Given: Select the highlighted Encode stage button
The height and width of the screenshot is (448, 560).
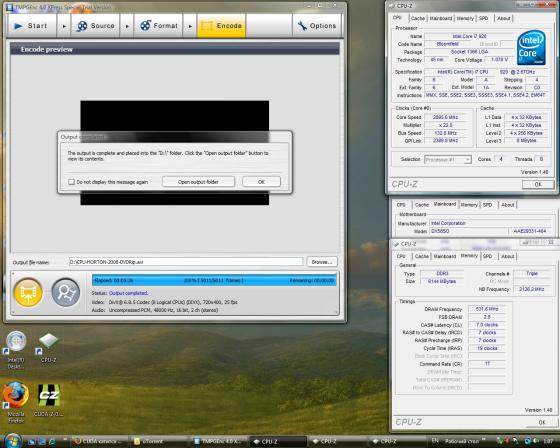Looking at the screenshot, I should pyautogui.click(x=221, y=26).
